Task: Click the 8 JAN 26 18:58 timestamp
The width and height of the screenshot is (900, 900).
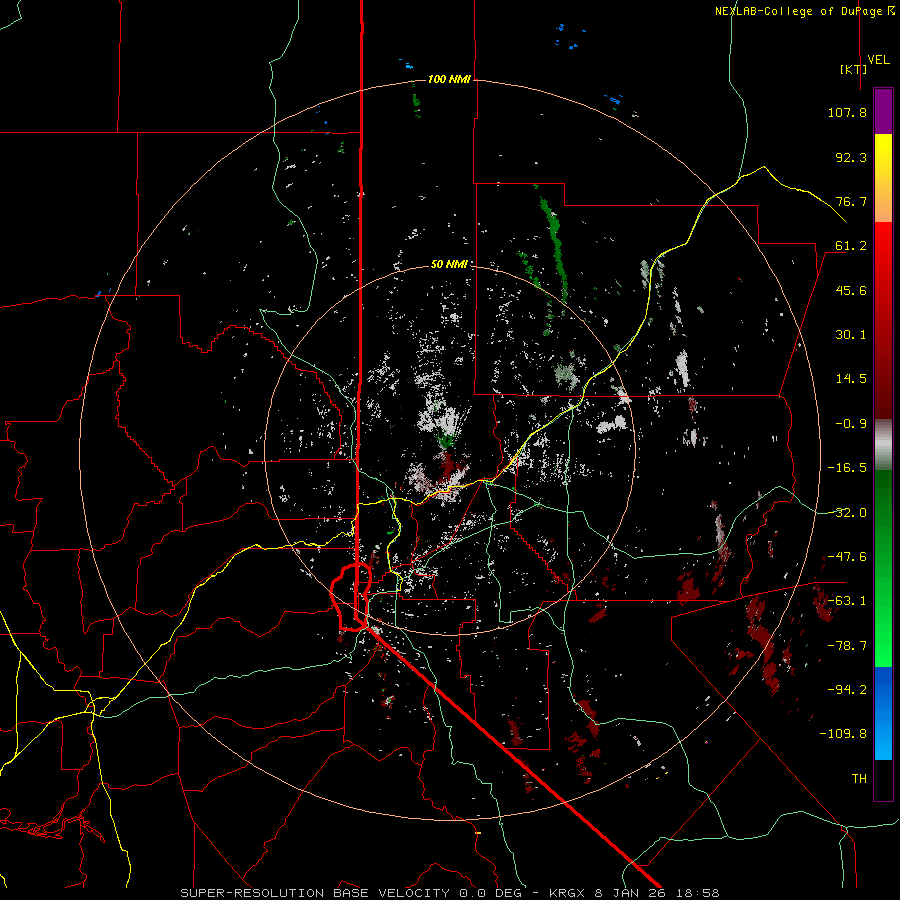Action: click(657, 893)
